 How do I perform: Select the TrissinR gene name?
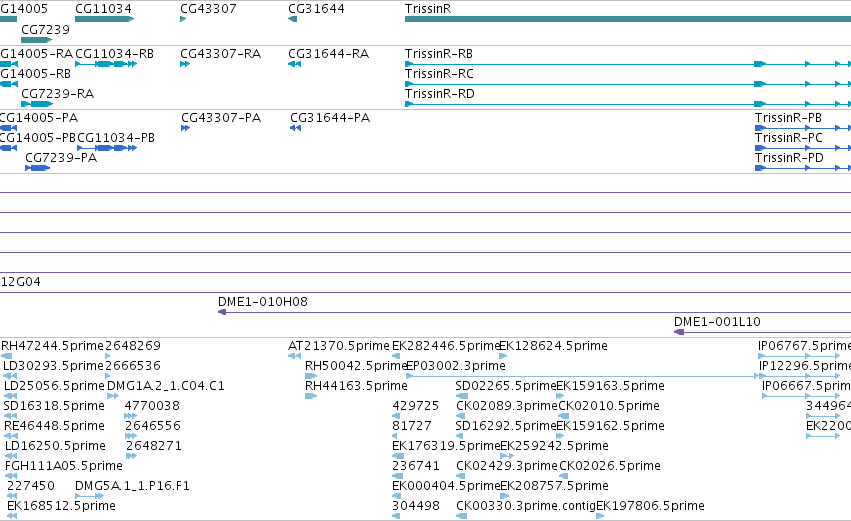click(428, 9)
